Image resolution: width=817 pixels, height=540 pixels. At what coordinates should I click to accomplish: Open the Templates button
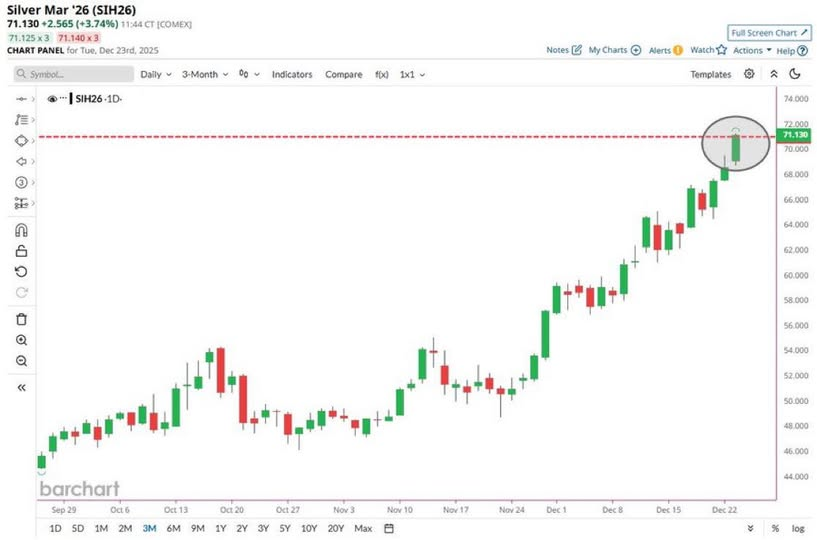[x=711, y=74]
